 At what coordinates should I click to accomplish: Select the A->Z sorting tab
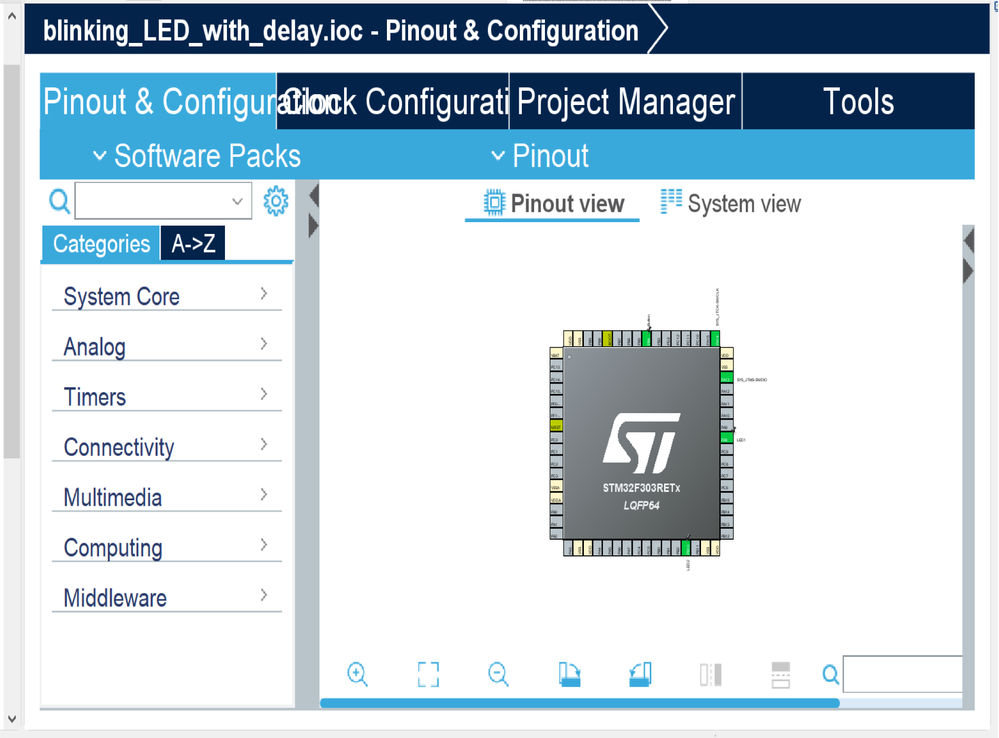(x=193, y=243)
